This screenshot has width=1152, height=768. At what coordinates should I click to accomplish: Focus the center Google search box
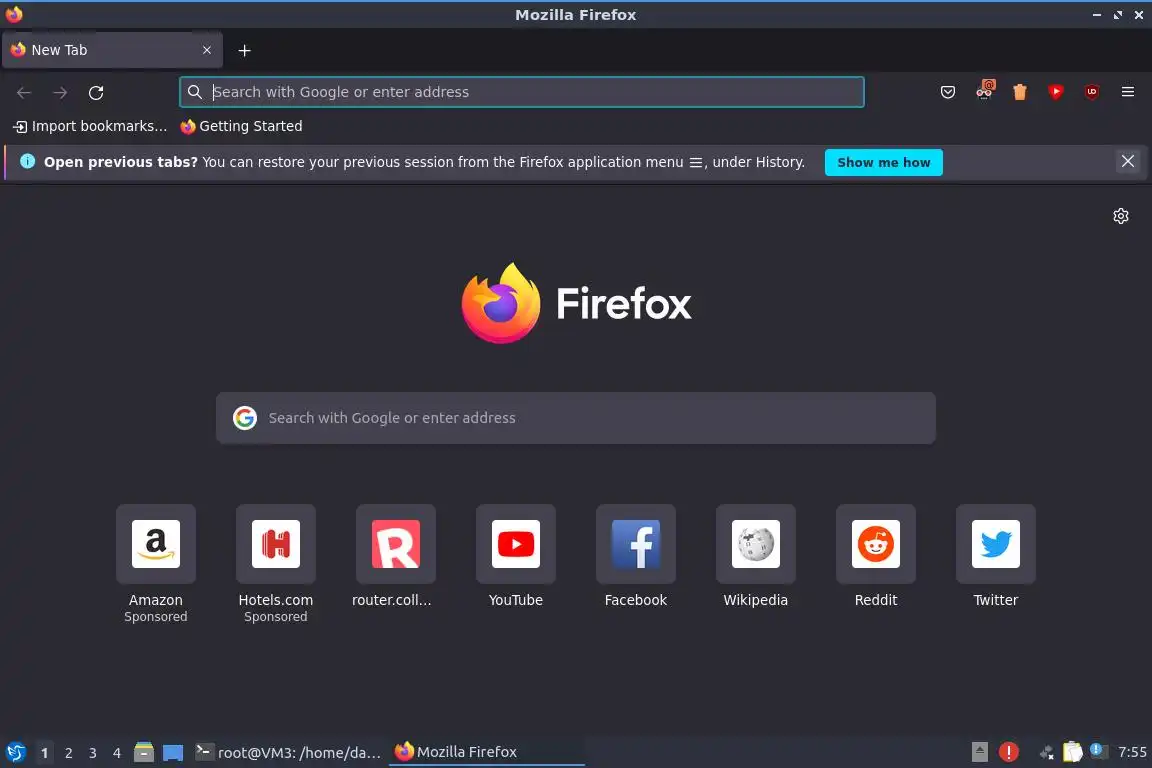575,417
